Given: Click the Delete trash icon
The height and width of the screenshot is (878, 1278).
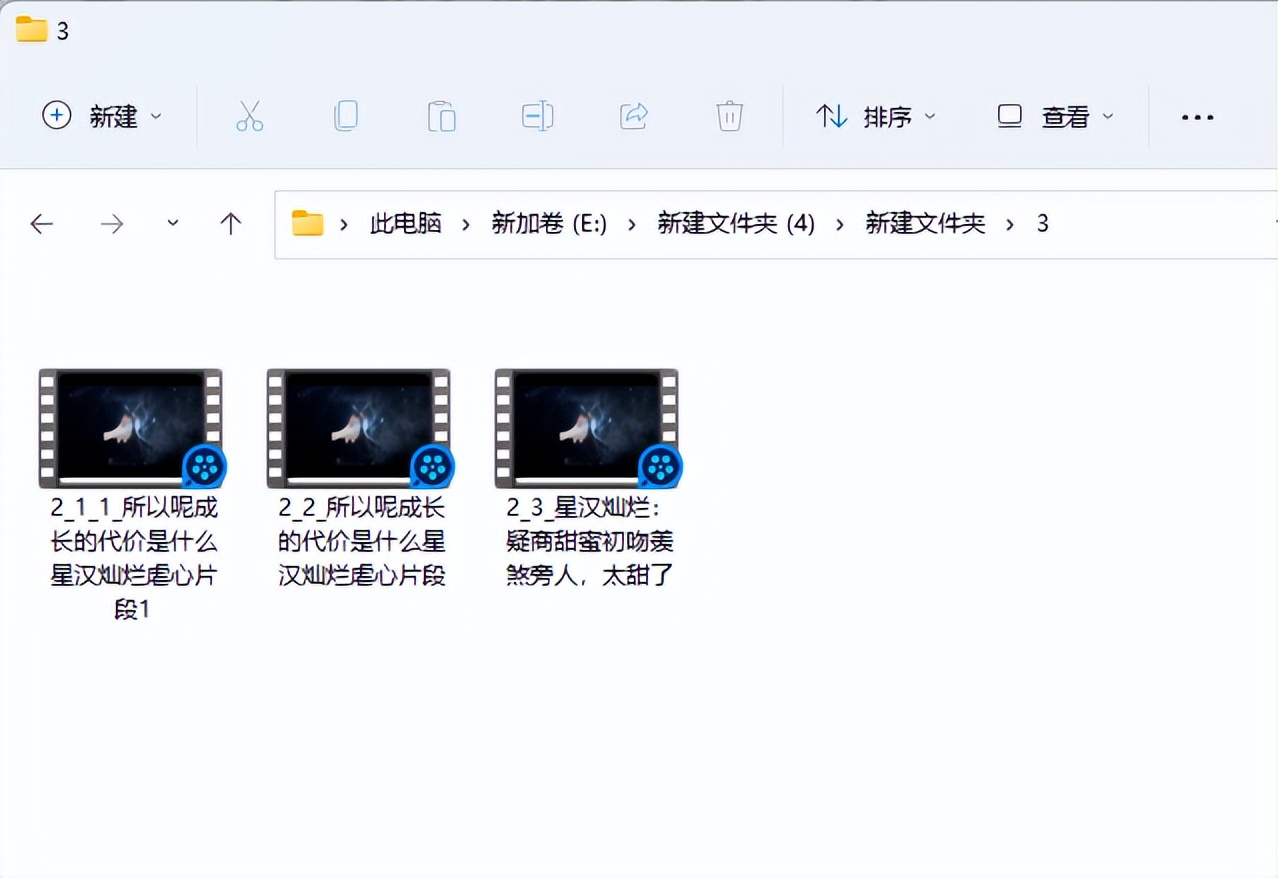Looking at the screenshot, I should pos(729,116).
